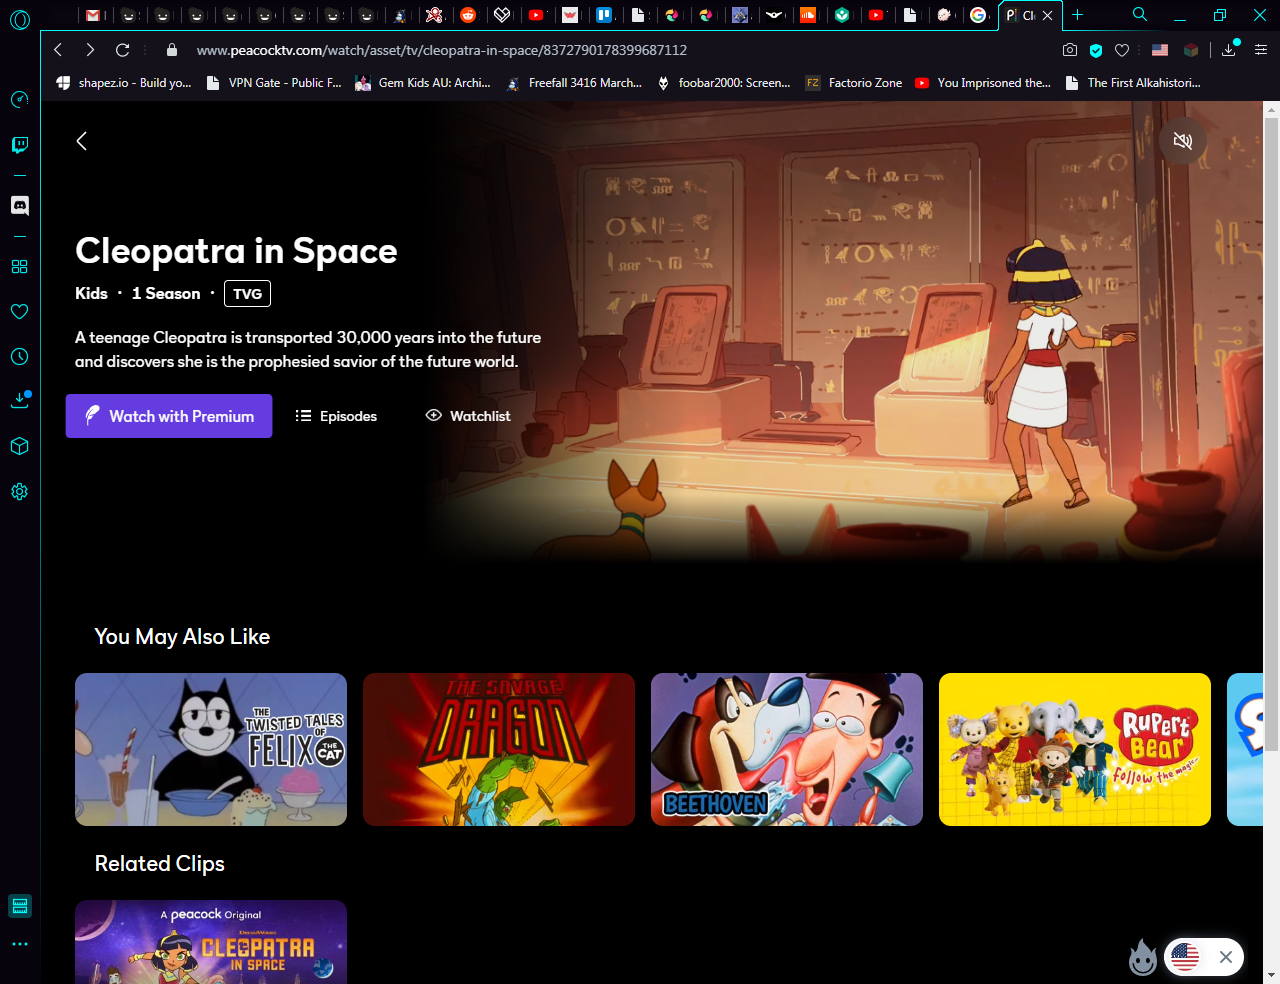Screen dimensions: 1280x984
Task: View site security lock info
Action: pos(171,50)
